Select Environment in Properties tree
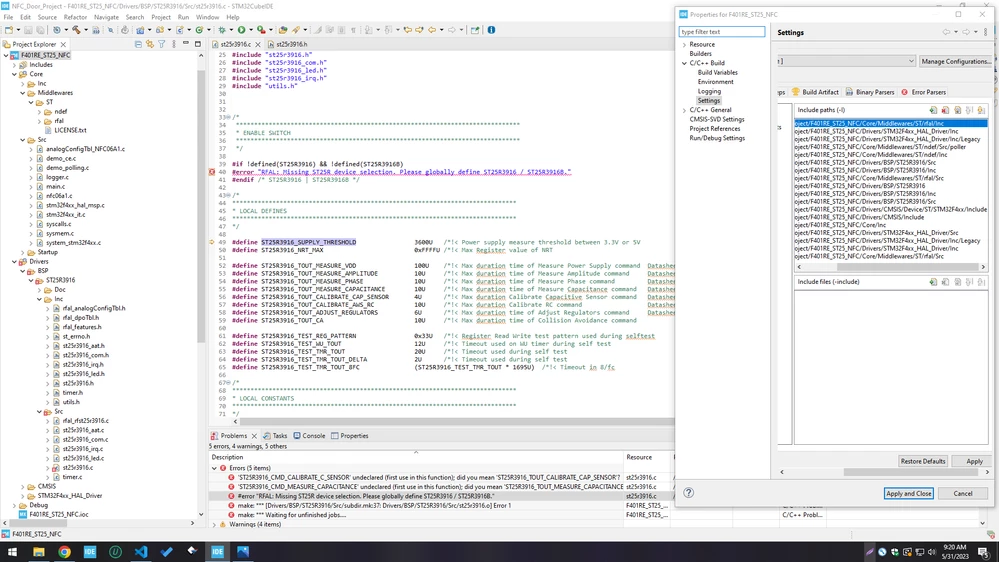The height and width of the screenshot is (562, 999). click(715, 82)
